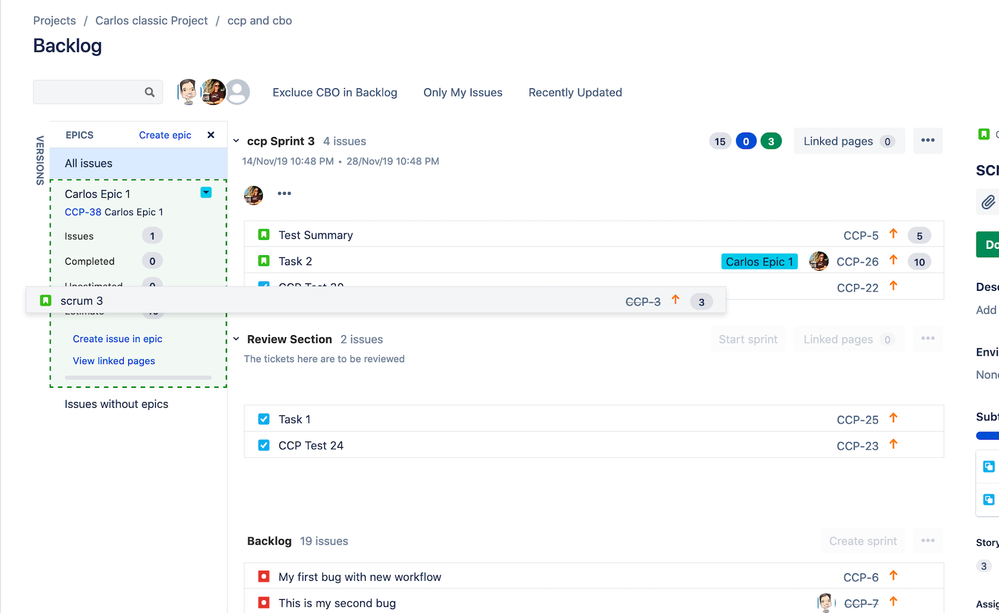Select Issues without epics
Viewport: 999px width, 613px height.
point(116,404)
